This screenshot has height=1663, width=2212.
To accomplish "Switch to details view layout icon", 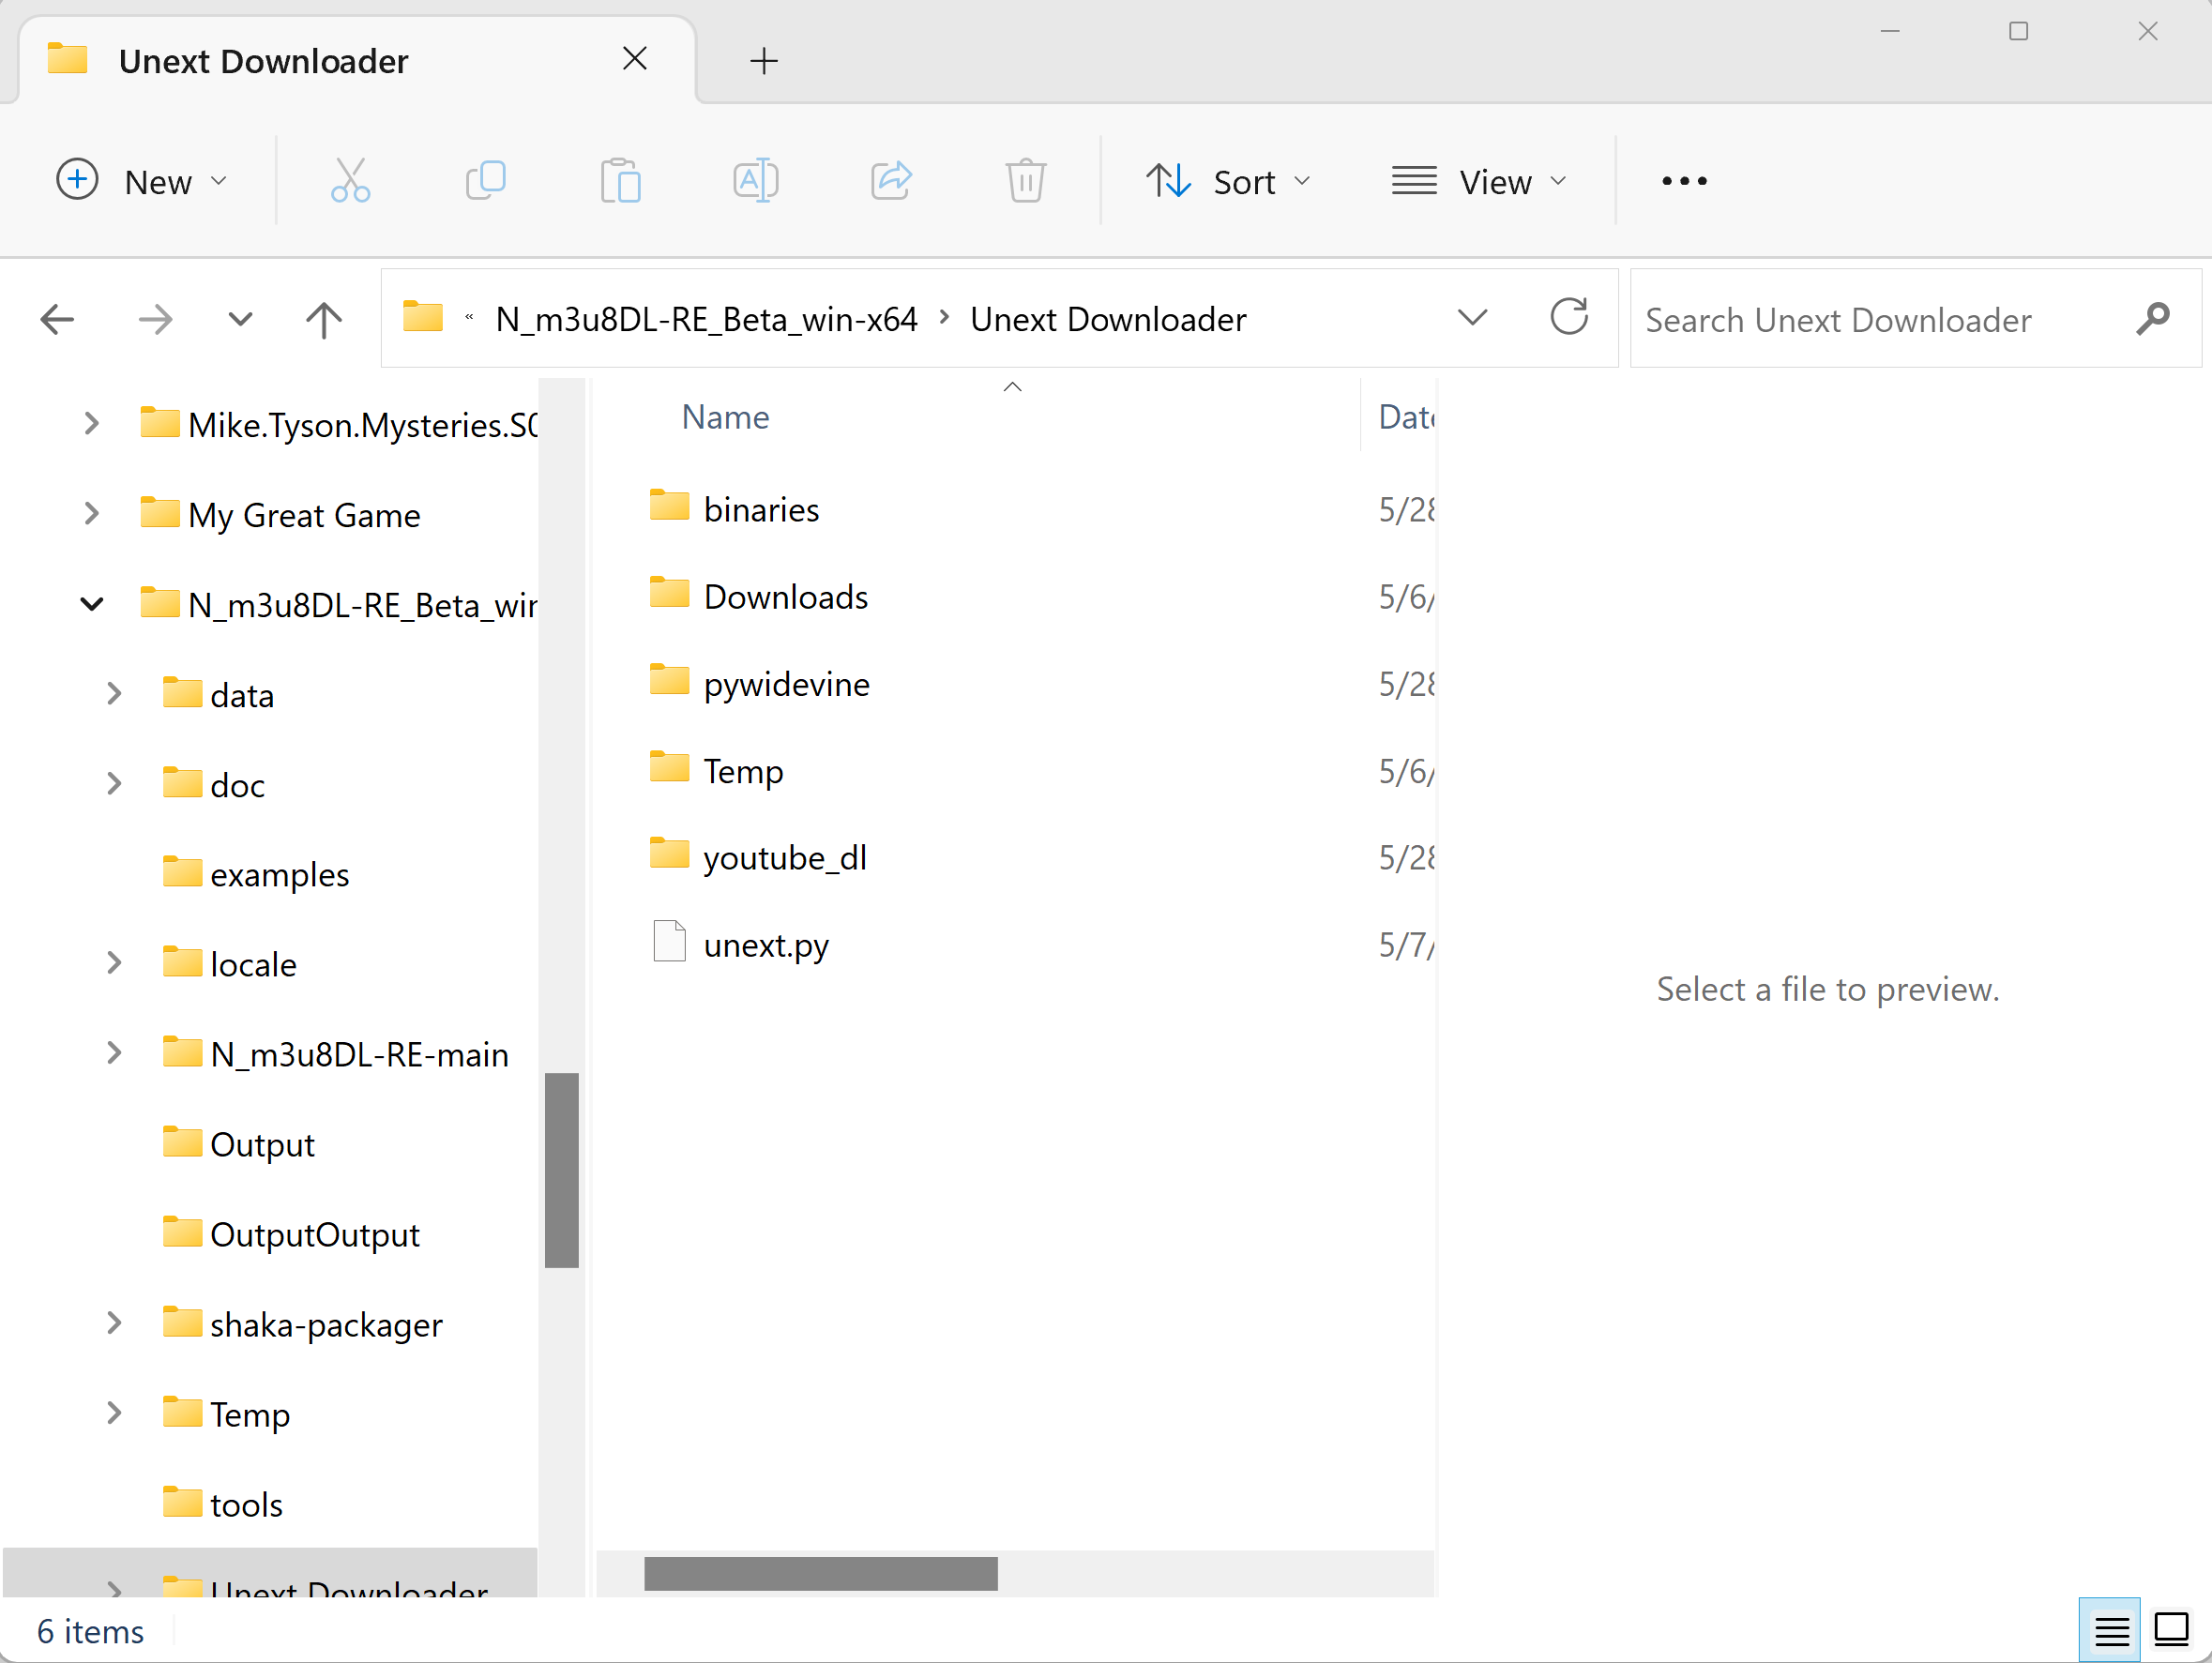I will pyautogui.click(x=2110, y=1630).
